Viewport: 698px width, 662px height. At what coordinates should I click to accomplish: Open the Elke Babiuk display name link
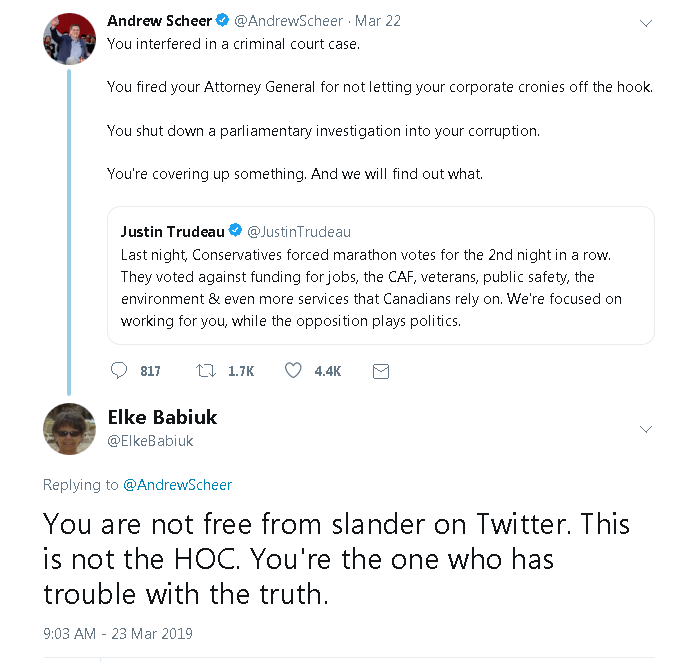click(x=161, y=417)
